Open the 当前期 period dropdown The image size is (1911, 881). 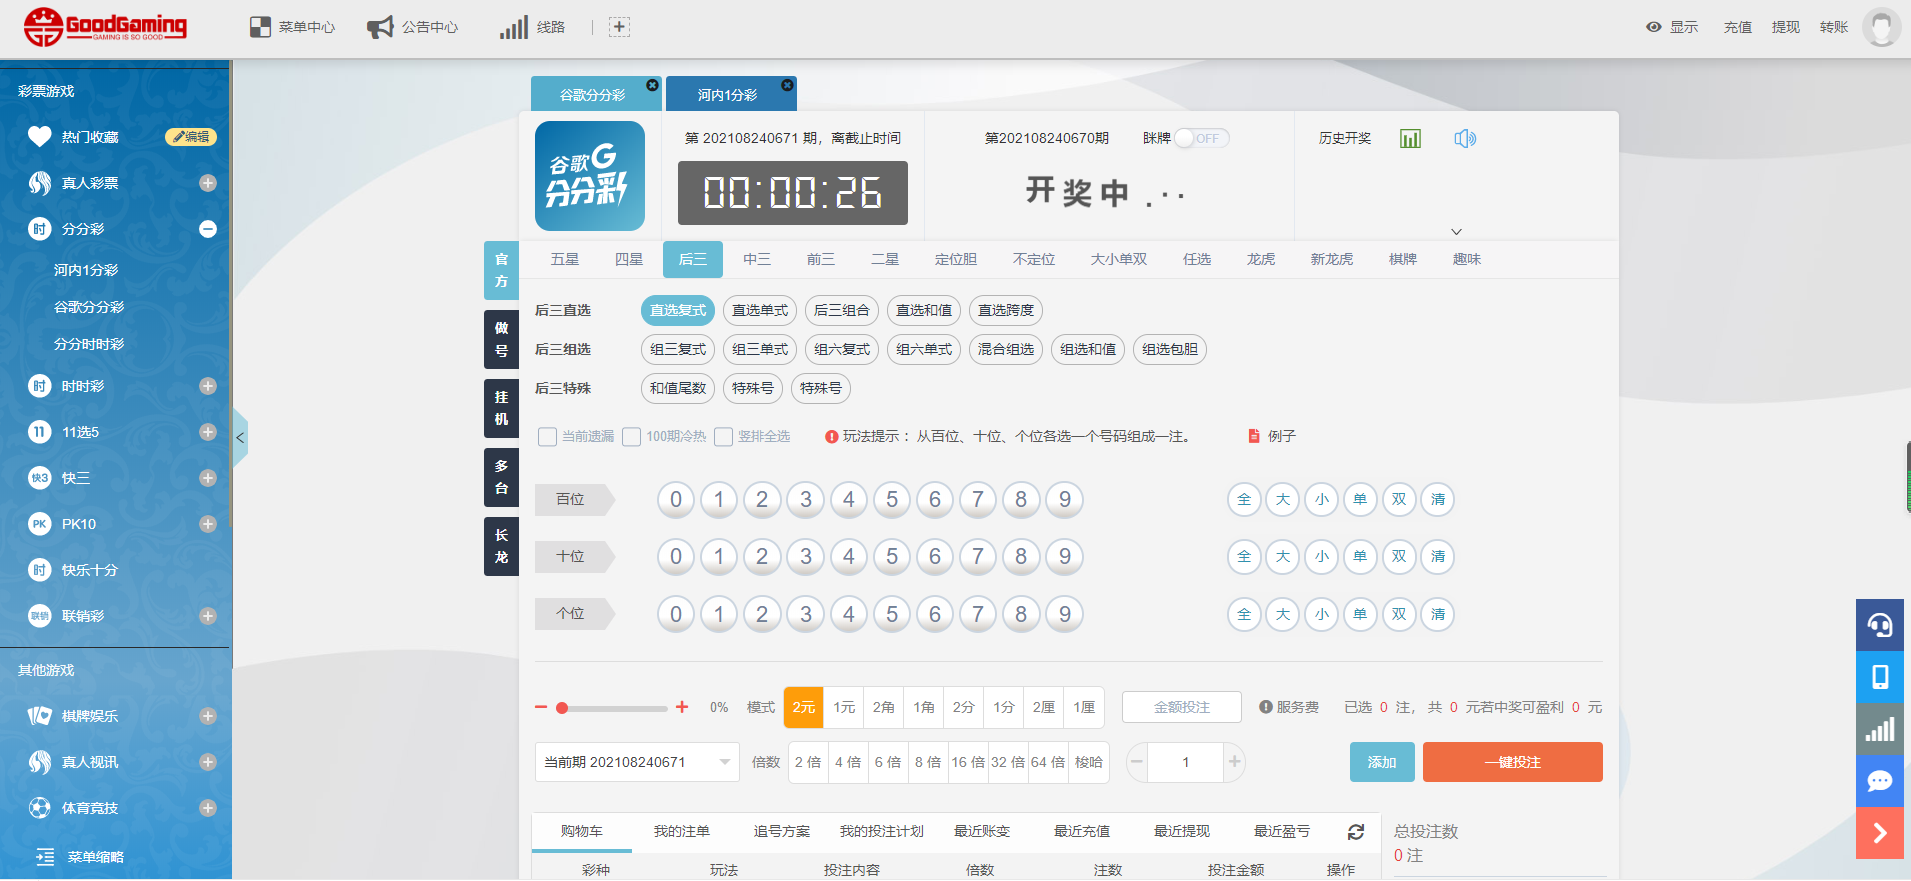pyautogui.click(x=637, y=762)
